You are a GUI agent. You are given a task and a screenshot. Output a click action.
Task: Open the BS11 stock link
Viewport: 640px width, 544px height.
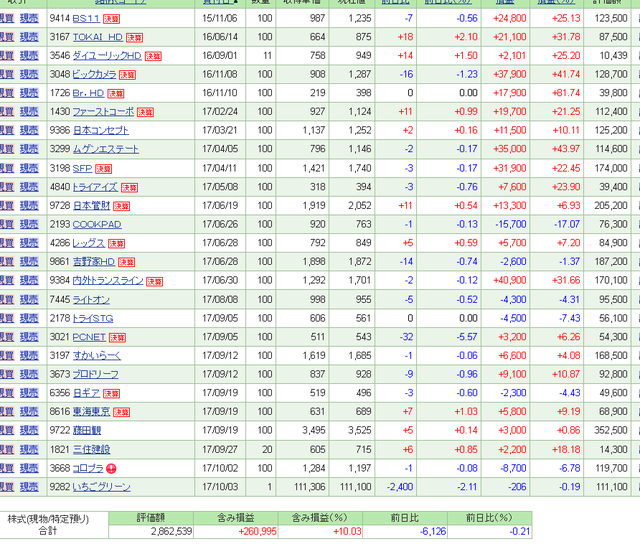point(86,18)
